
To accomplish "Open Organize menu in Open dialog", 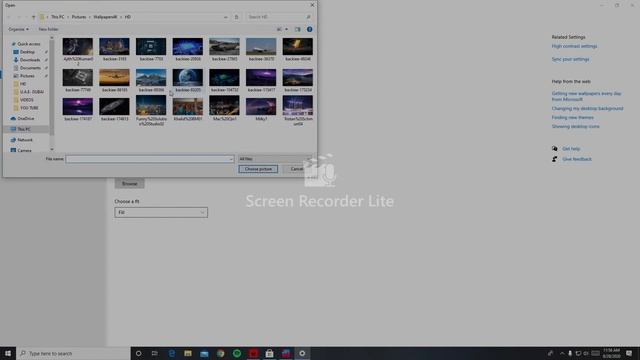I will pos(18,29).
